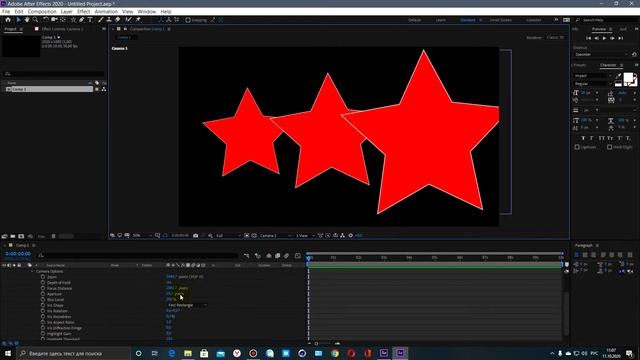Select the Zoom magnifier tool
This screenshot has height=360, width=640.
[x=35, y=20]
